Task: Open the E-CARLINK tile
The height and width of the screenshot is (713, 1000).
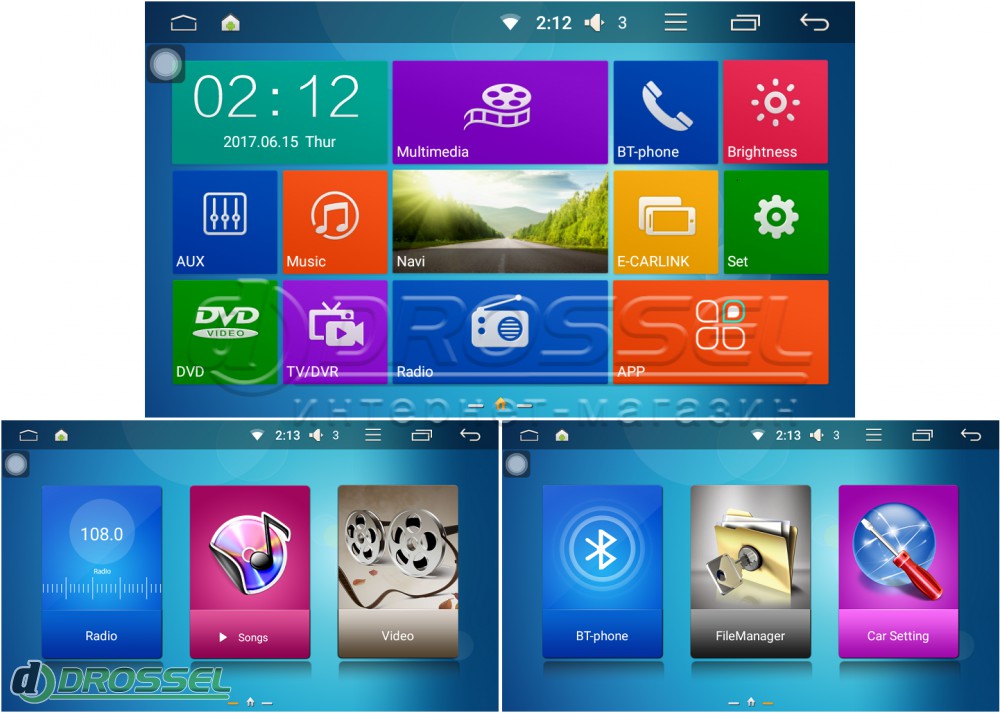Action: coord(665,222)
